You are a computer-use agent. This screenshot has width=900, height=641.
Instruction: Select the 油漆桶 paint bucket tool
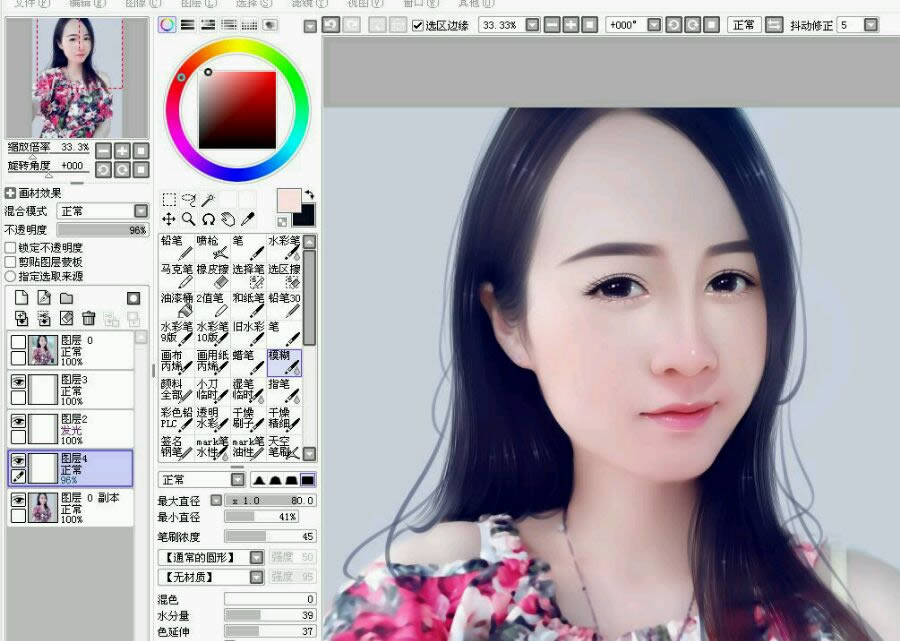[x=176, y=303]
